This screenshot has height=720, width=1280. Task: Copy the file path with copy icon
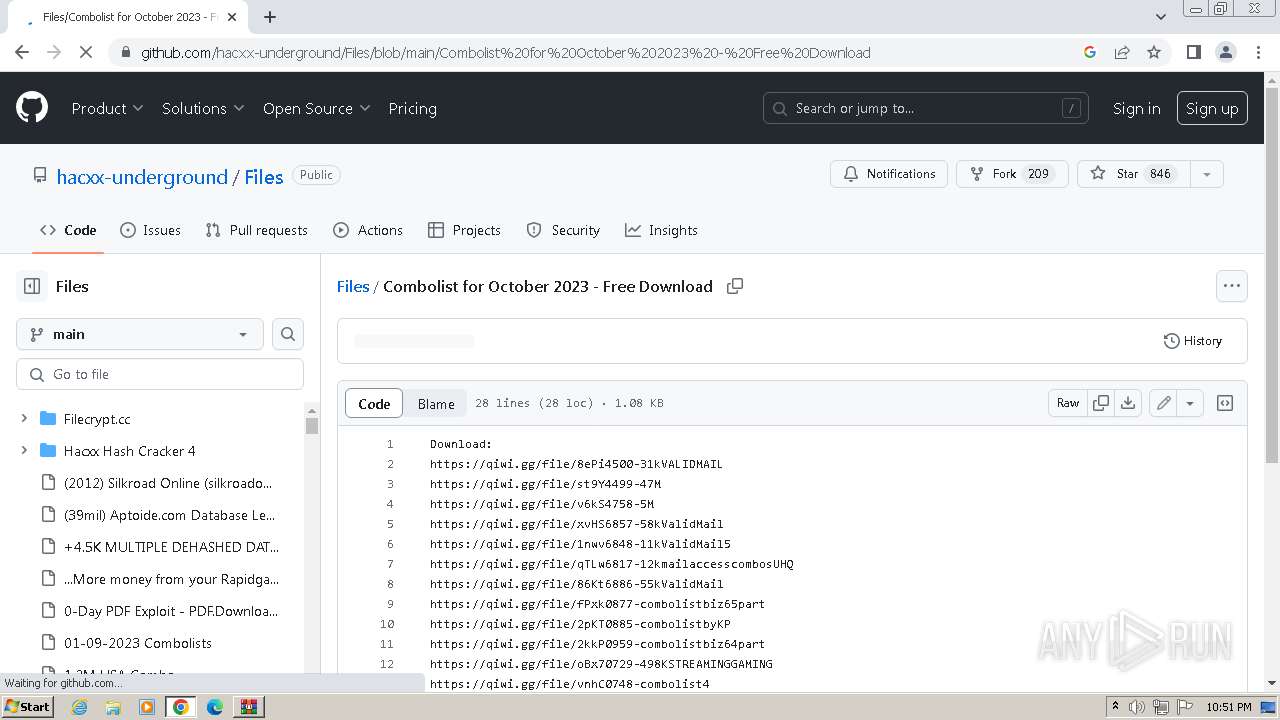[x=735, y=286]
